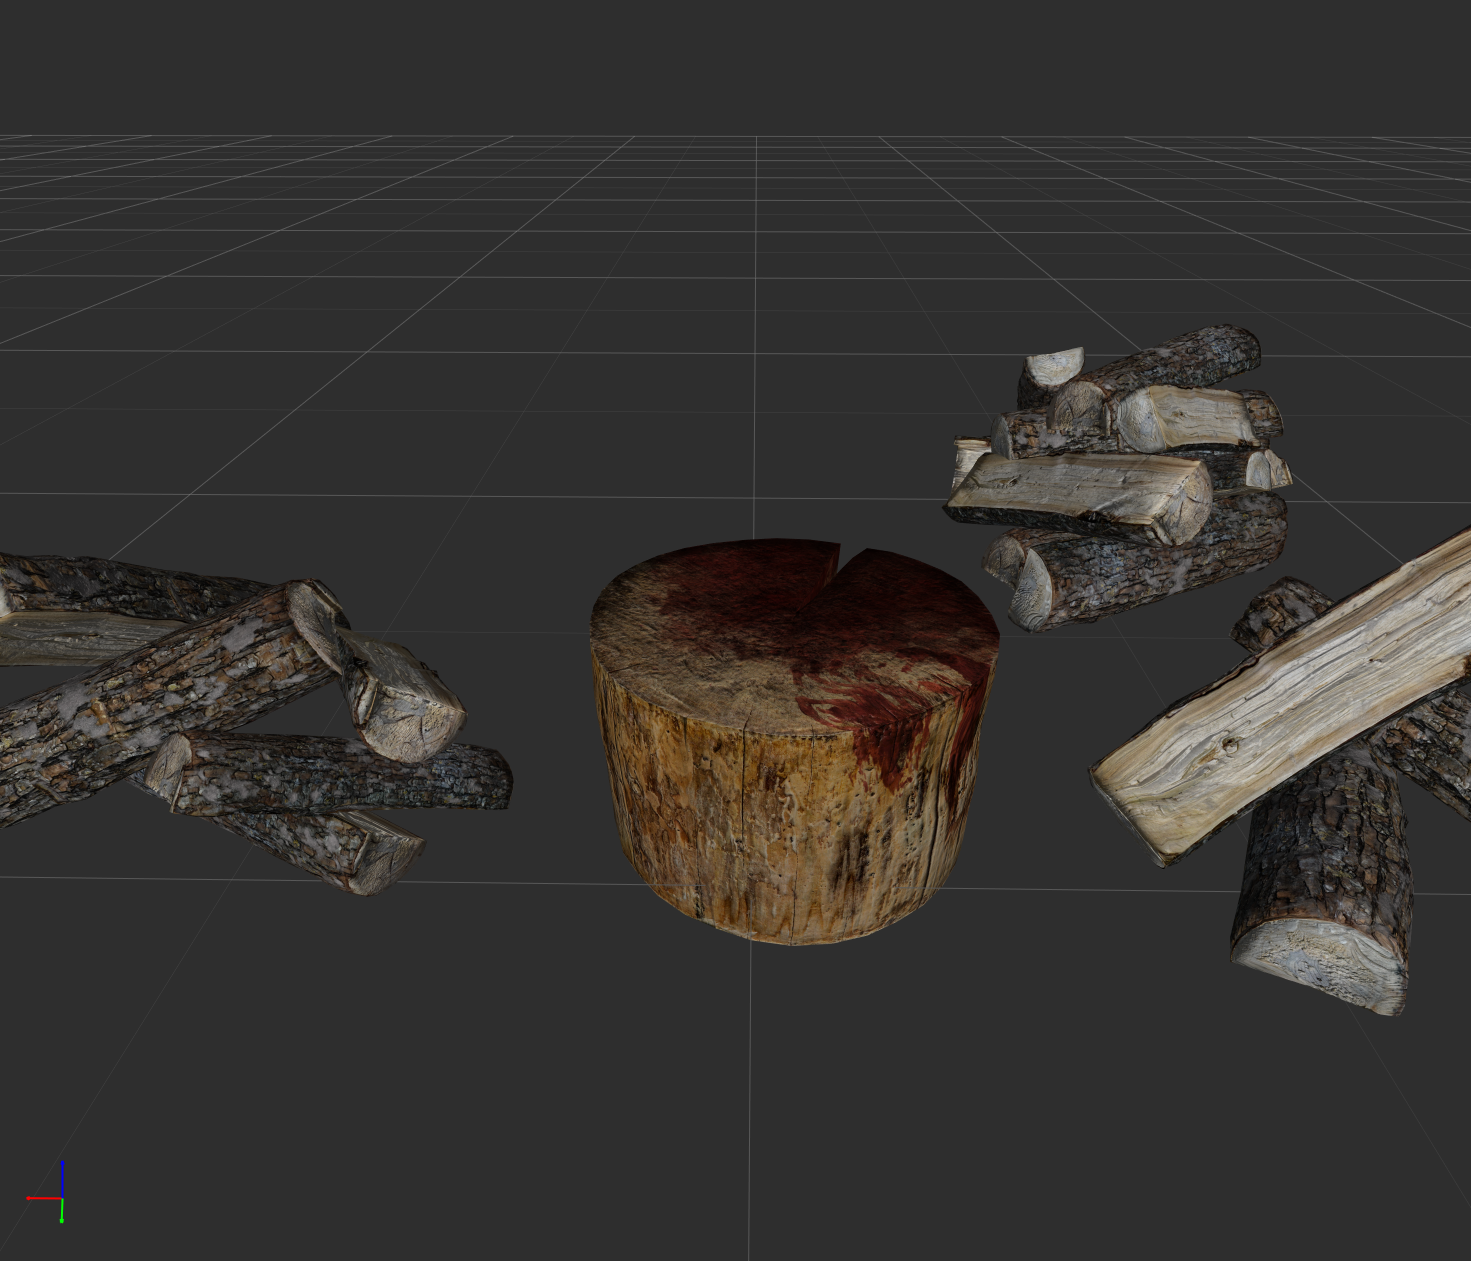Select the long diagonal log in left pile

150,700
